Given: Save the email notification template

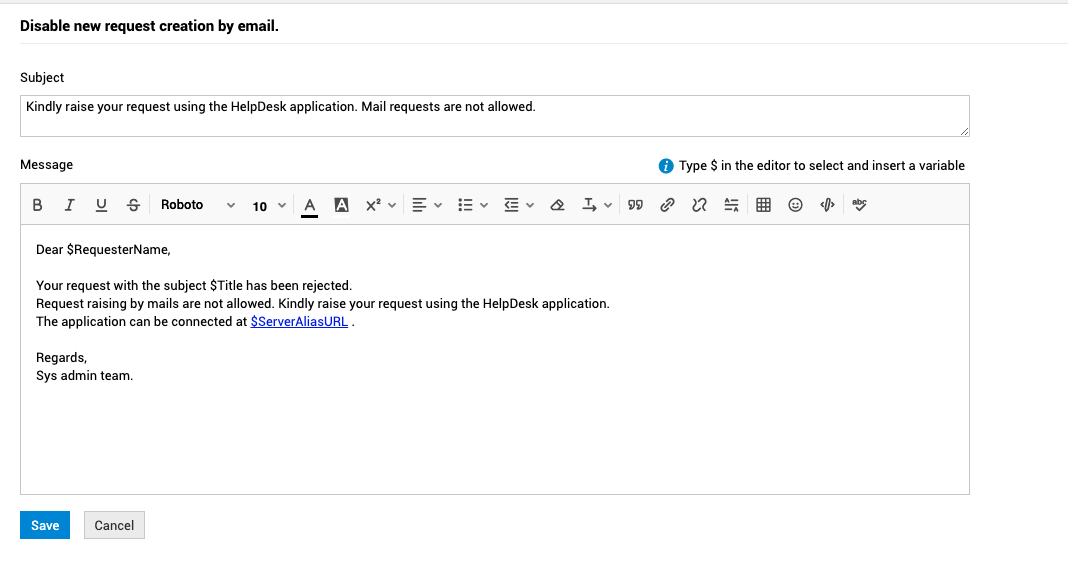Looking at the screenshot, I should click(x=44, y=525).
